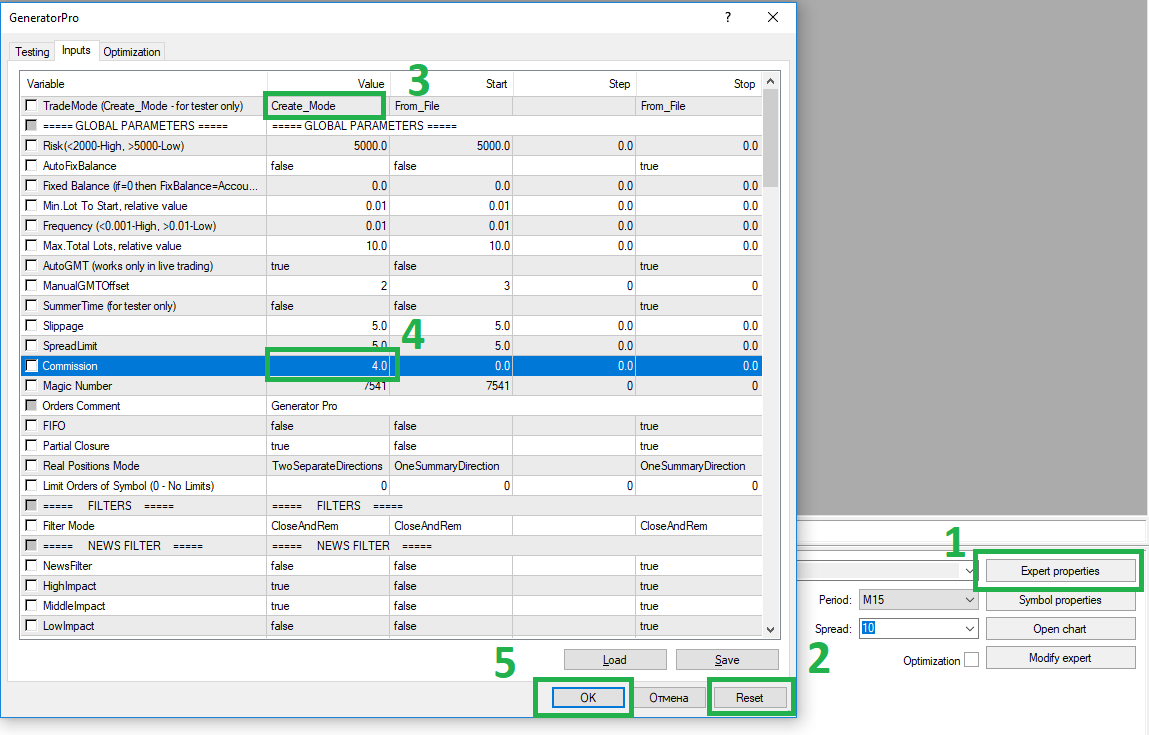Click the Start column header
Image resolution: width=1149 pixels, height=735 pixels.
[451, 84]
